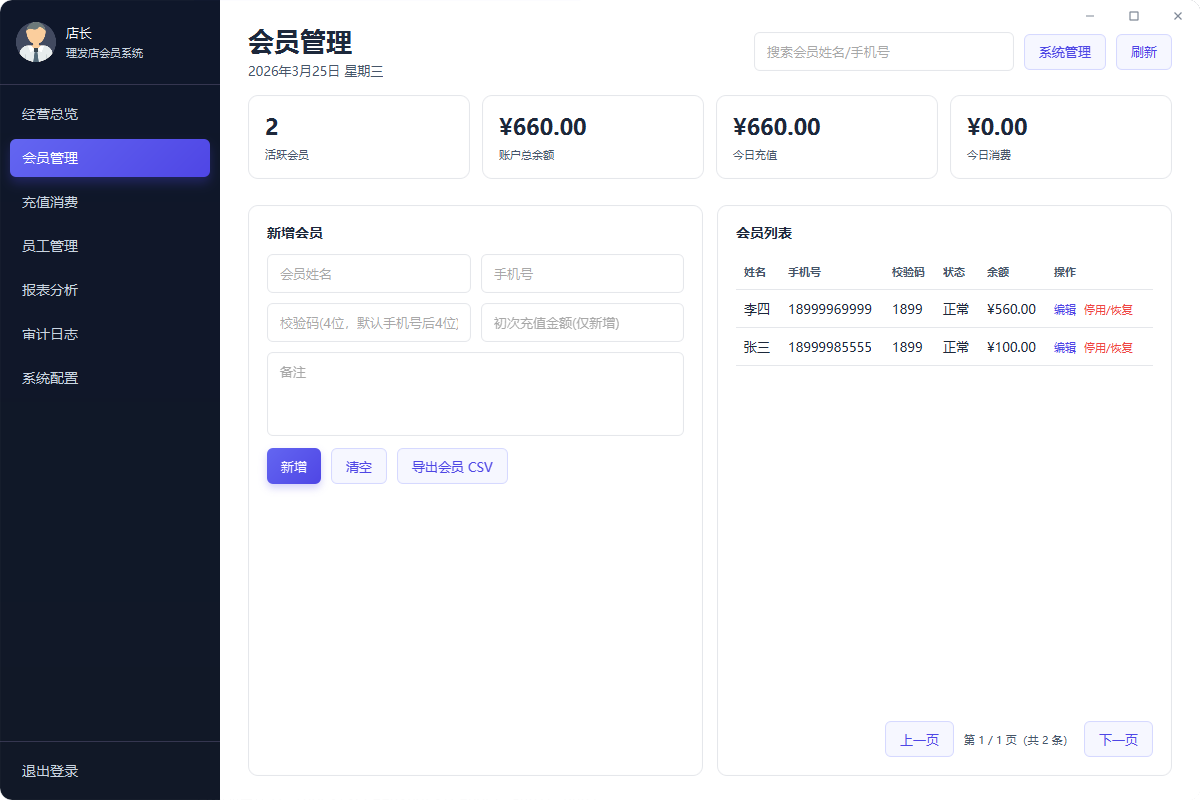Viewport: 1200px width, 800px height.
Task: Click the 备注 remarks text area
Action: [475, 393]
